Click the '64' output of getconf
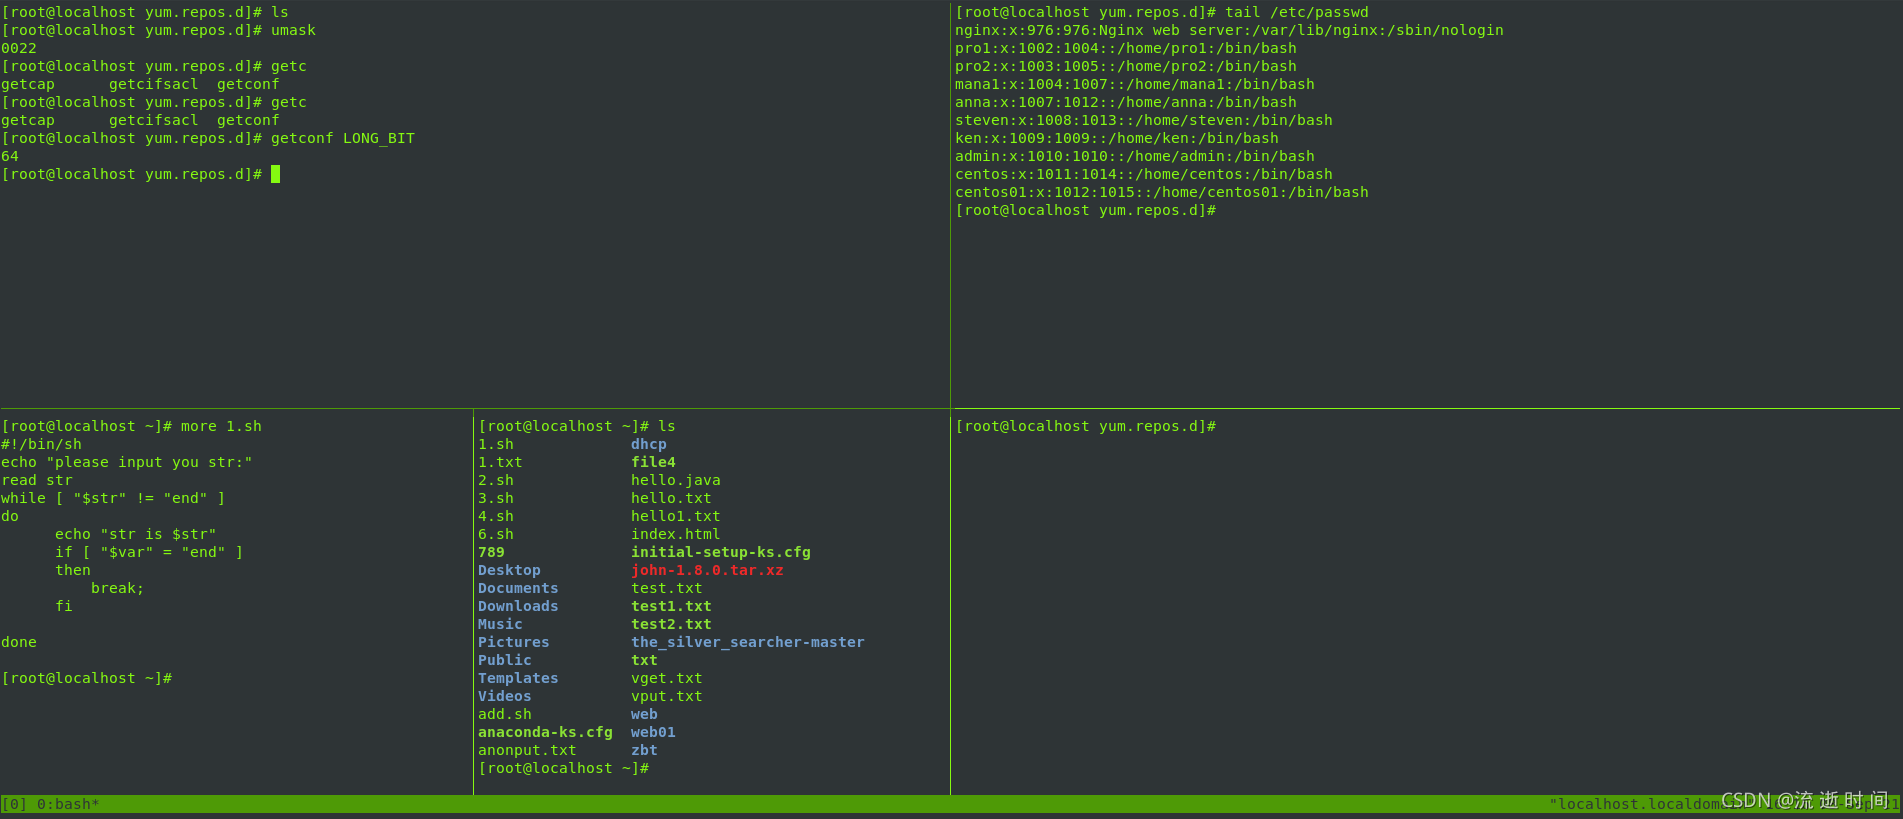1903x819 pixels. click(x=10, y=156)
